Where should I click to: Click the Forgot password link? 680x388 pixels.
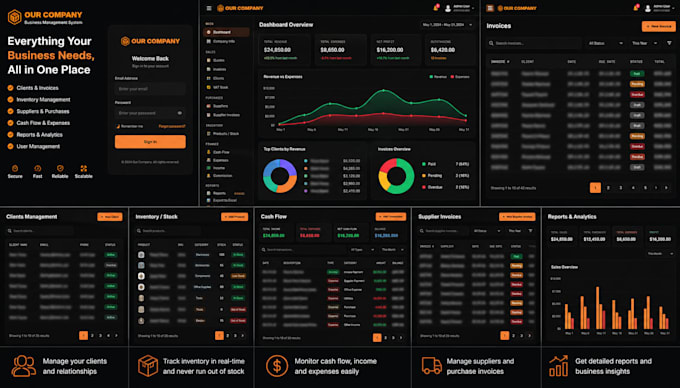pos(172,126)
